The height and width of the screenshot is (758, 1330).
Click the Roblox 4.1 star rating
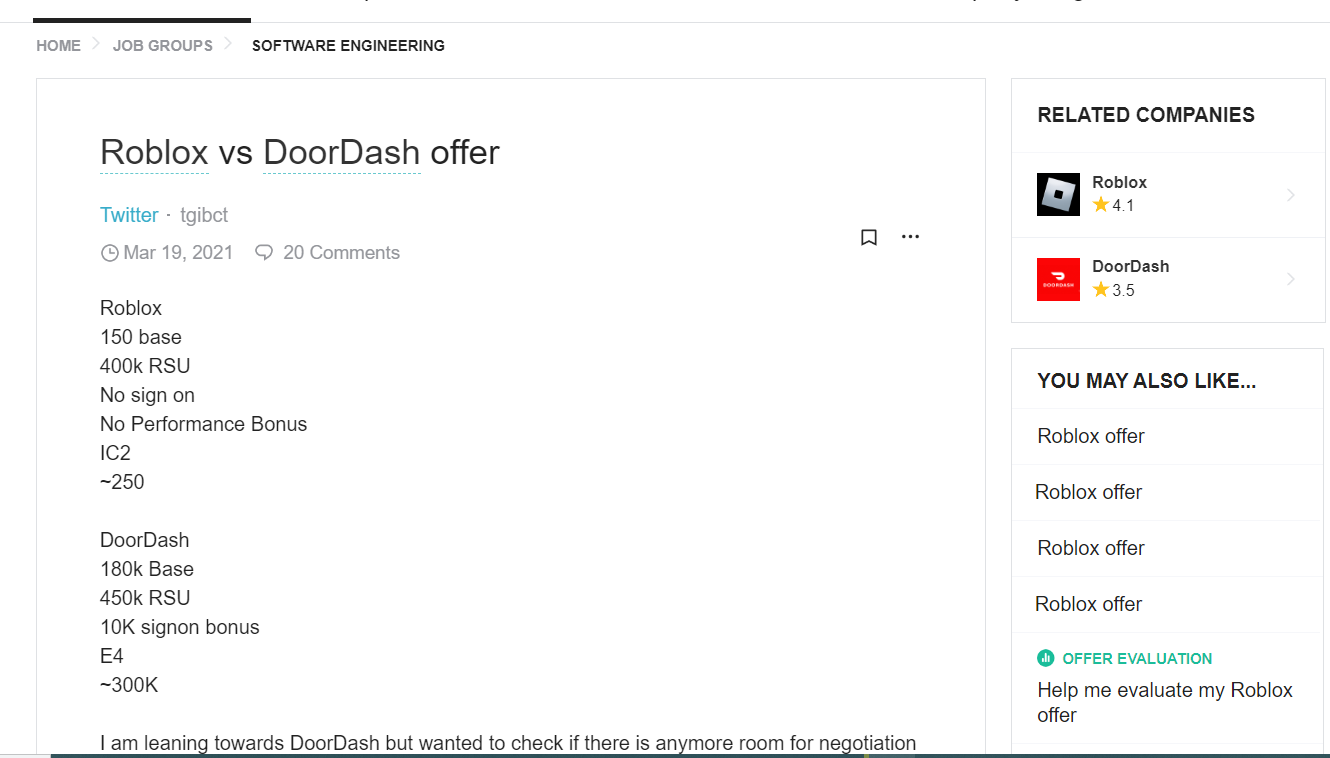[x=1113, y=205]
